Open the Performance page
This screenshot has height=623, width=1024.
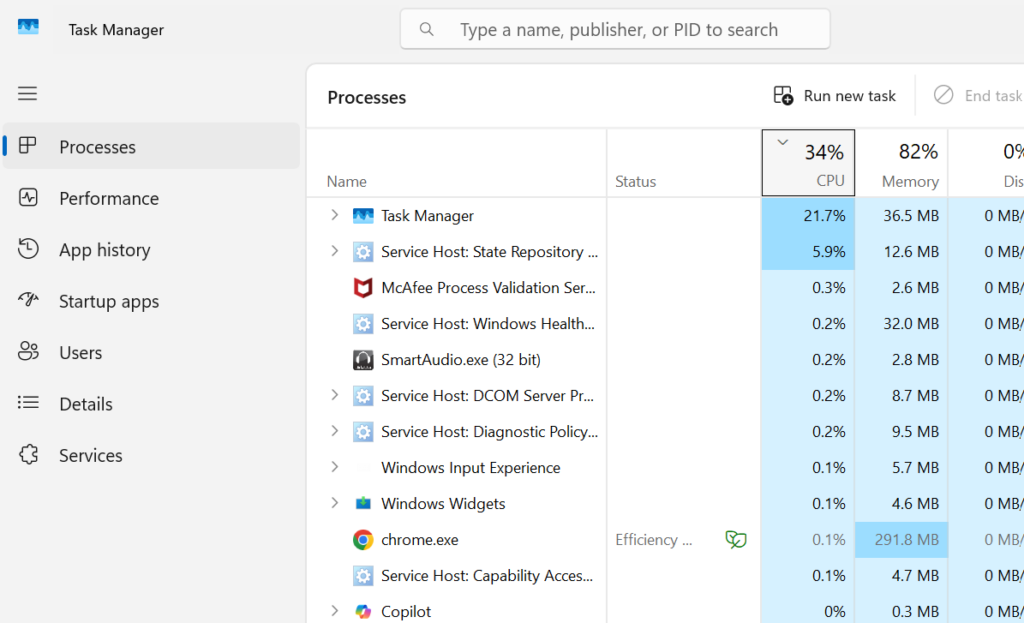pos(152,198)
